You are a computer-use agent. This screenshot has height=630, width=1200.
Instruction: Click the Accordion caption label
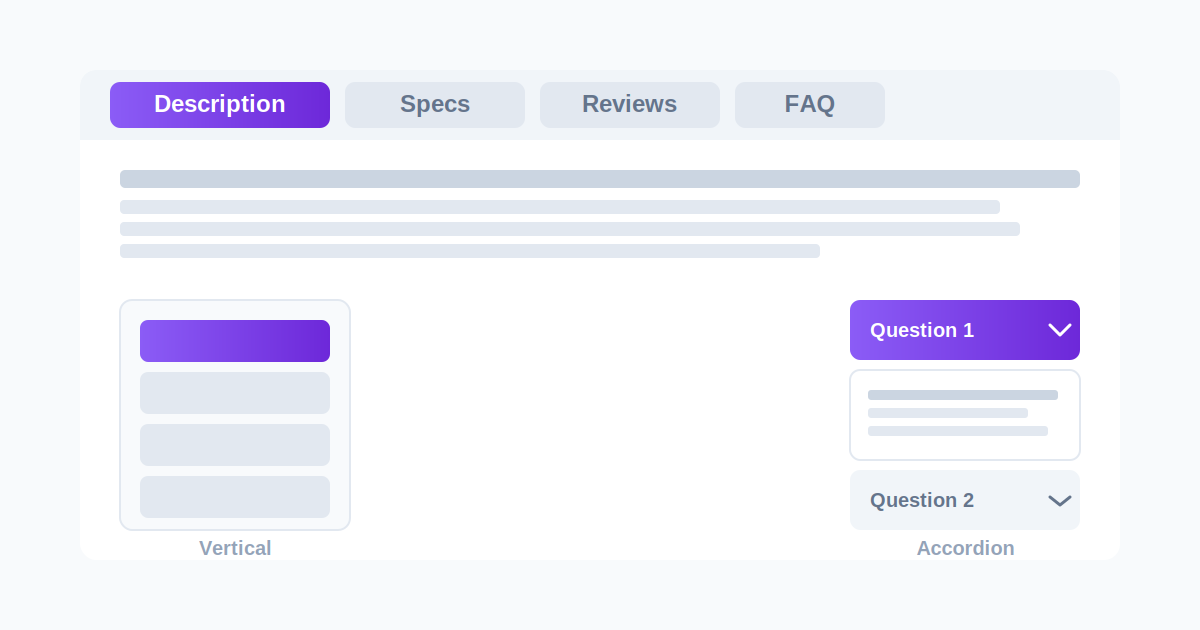966,548
